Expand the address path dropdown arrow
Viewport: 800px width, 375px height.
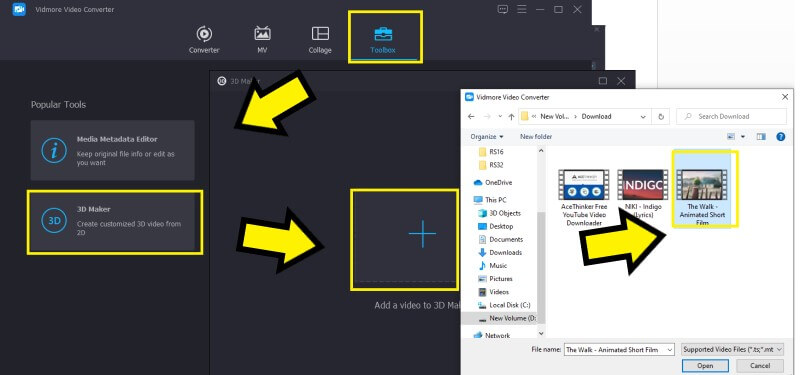(643, 116)
